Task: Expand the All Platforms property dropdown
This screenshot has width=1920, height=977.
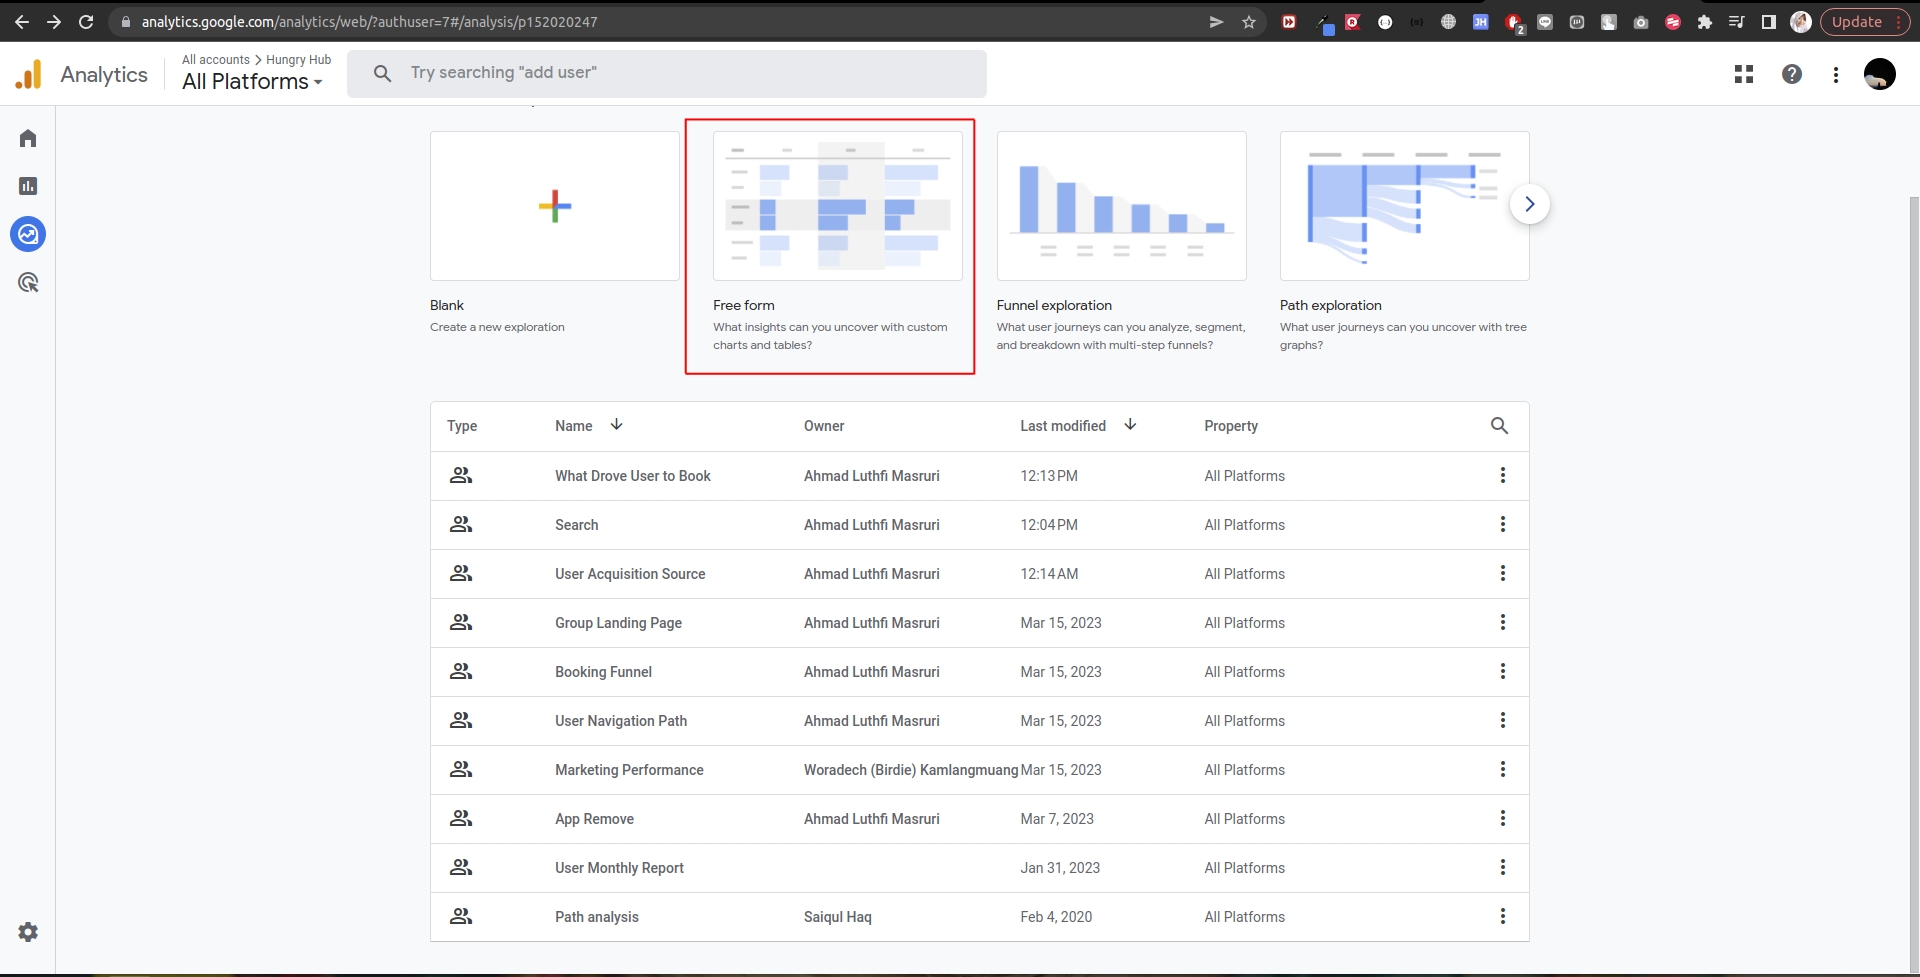Action: [x=252, y=82]
